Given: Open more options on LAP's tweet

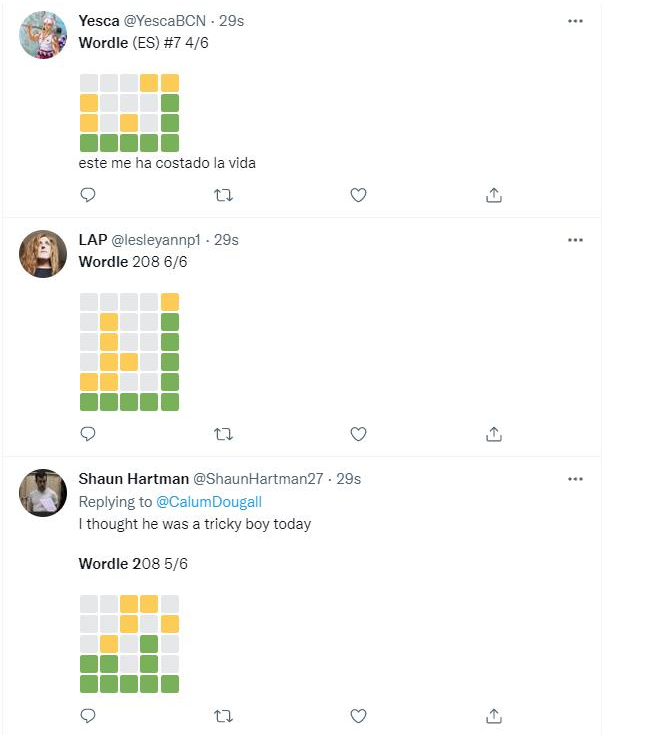Looking at the screenshot, I should tap(575, 240).
